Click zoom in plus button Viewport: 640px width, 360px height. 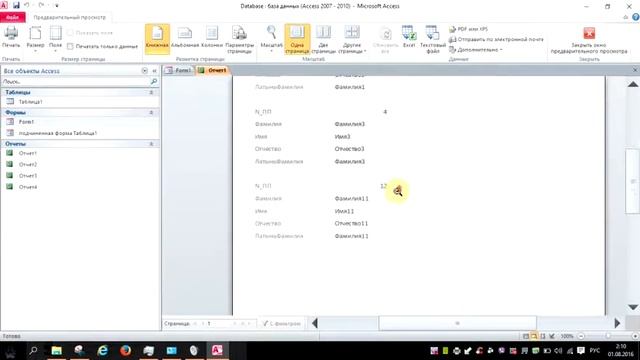coord(635,336)
